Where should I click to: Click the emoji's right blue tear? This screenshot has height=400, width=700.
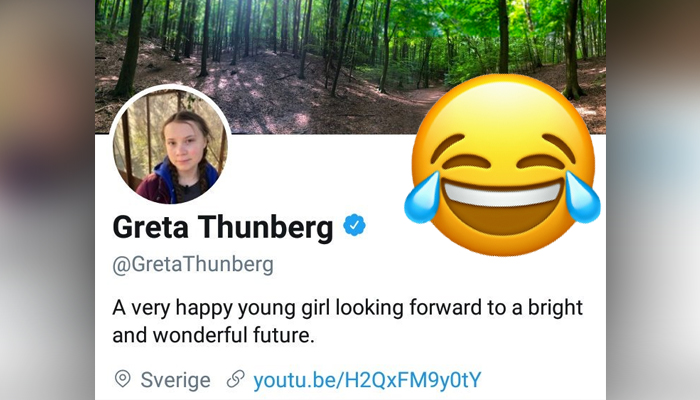coord(583,197)
